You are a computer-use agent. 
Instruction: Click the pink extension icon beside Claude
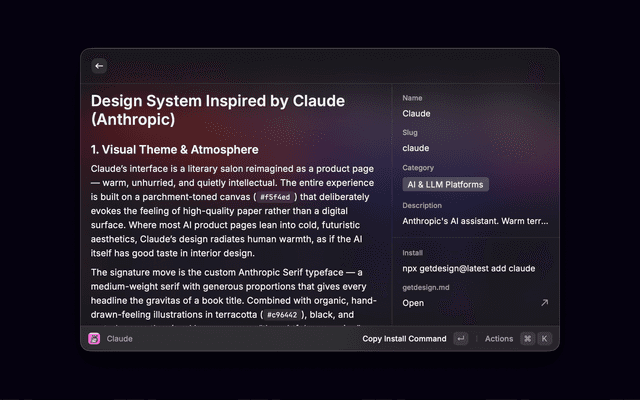94,338
